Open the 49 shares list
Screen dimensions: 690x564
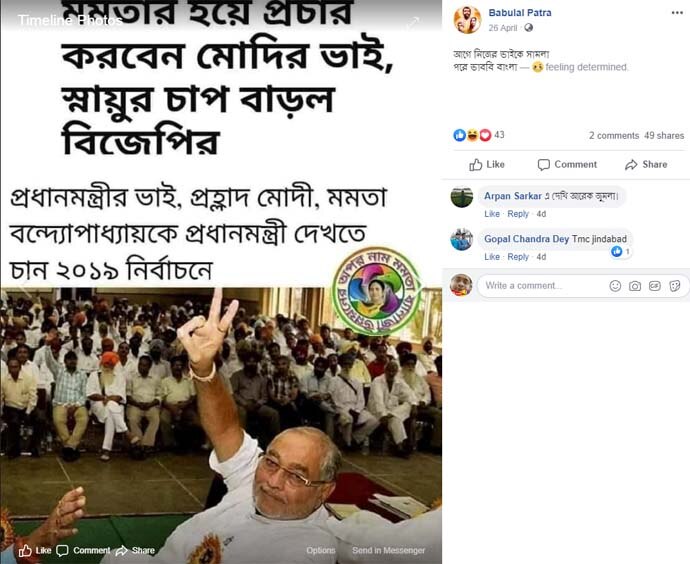click(664, 136)
